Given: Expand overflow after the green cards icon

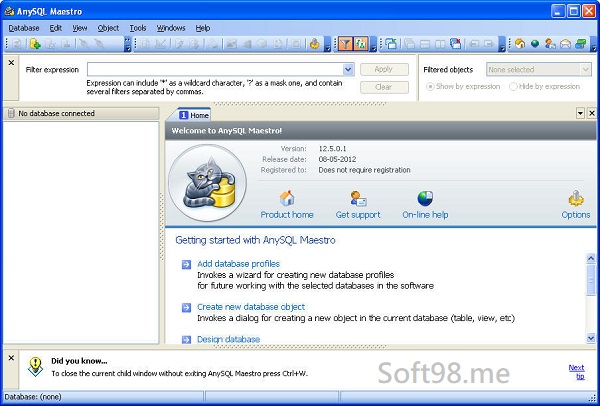Looking at the screenshot, I should pos(593,44).
